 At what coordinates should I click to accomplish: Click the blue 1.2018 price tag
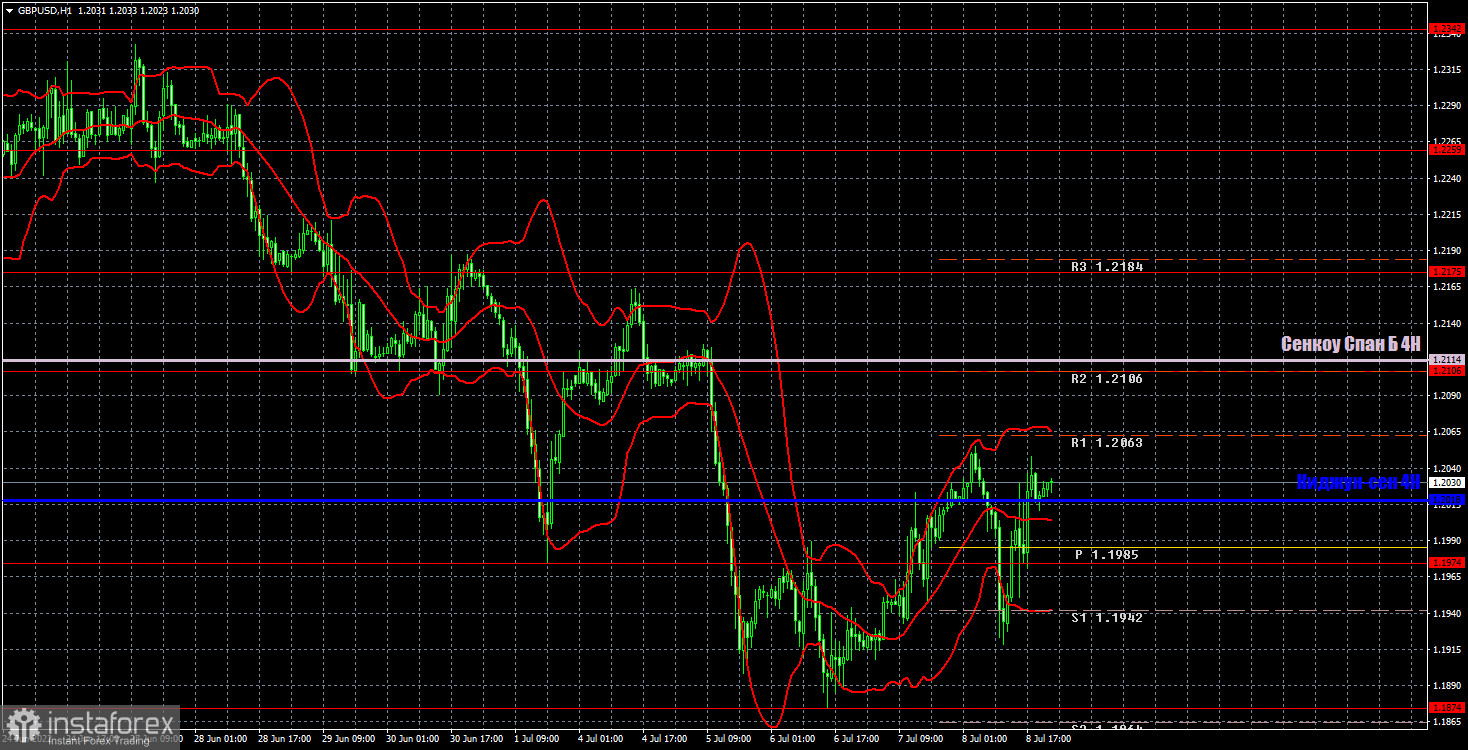(x=1447, y=499)
